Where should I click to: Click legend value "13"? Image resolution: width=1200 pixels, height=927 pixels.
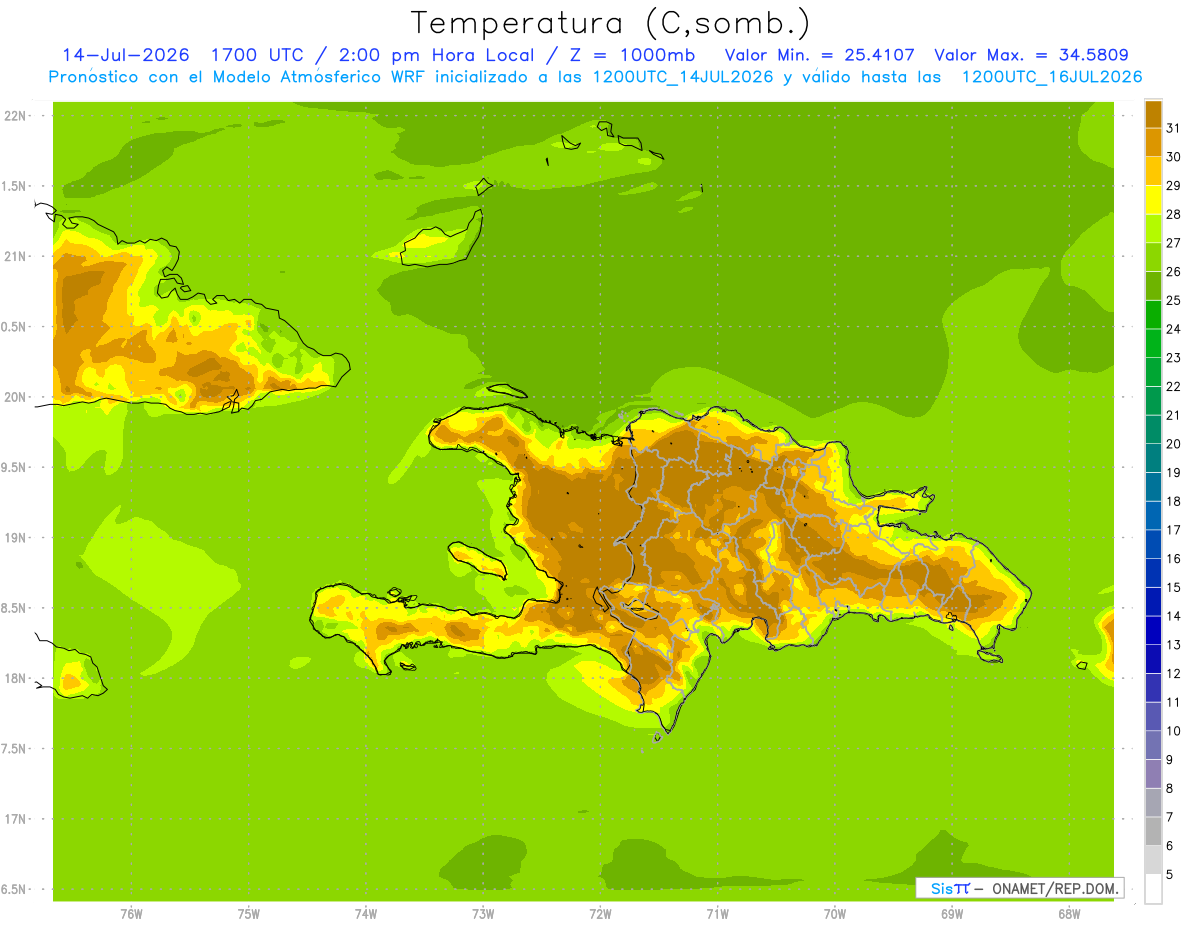click(x=1174, y=645)
